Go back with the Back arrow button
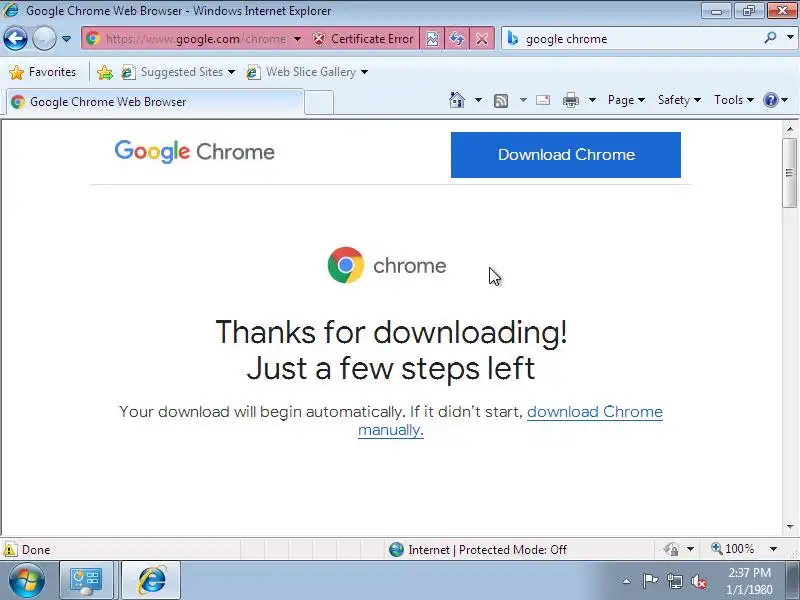 [15, 38]
